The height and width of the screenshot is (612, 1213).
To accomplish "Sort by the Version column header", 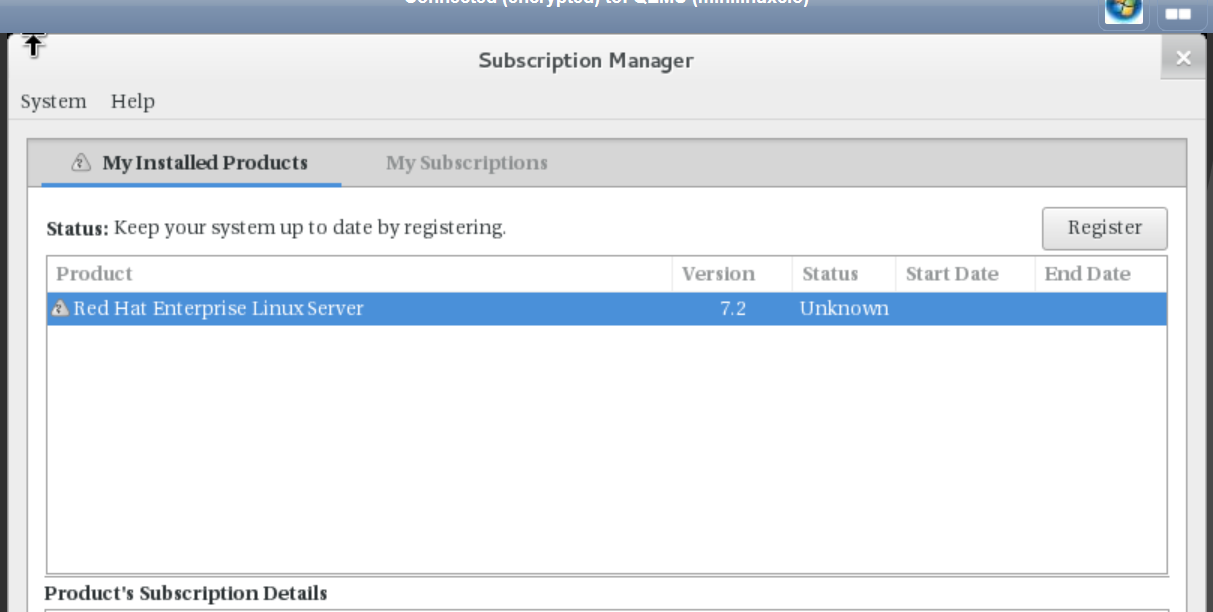I will tap(732, 274).
